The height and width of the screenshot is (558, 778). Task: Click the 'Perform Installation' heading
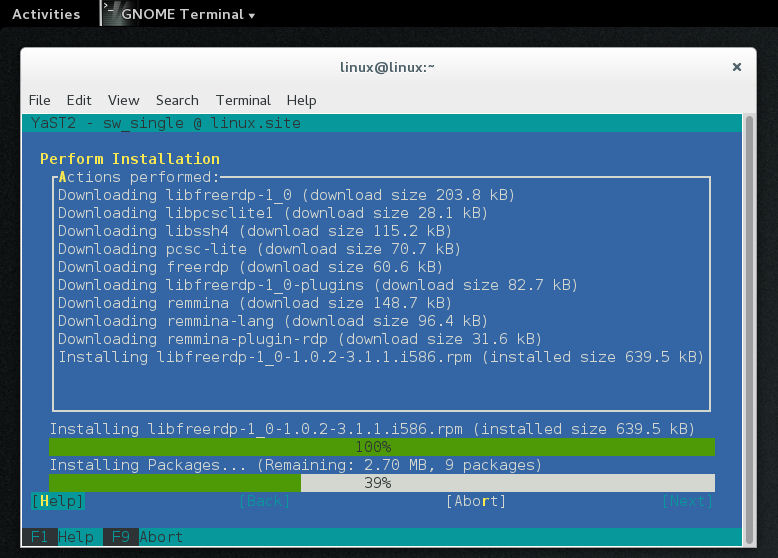click(130, 159)
